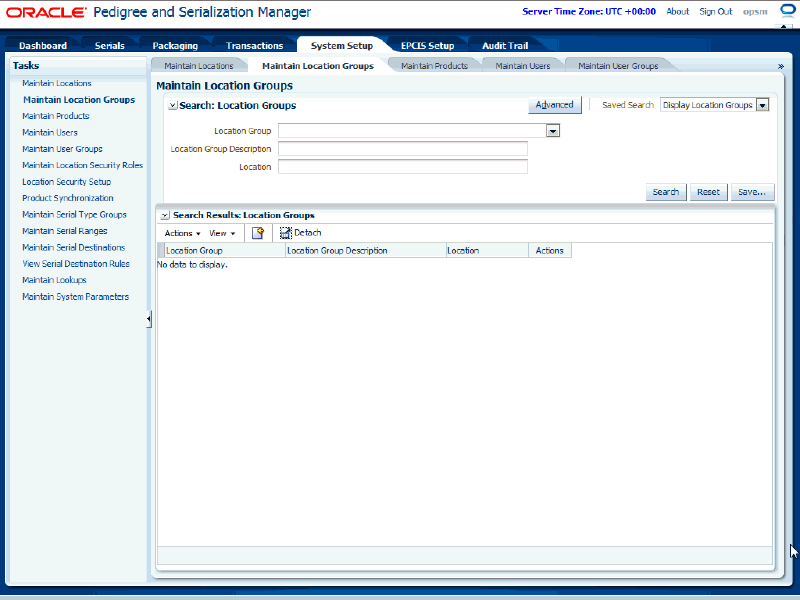Screen dimensions: 800x600
Task: Open View Serial Destination Rules task
Action: tap(76, 264)
